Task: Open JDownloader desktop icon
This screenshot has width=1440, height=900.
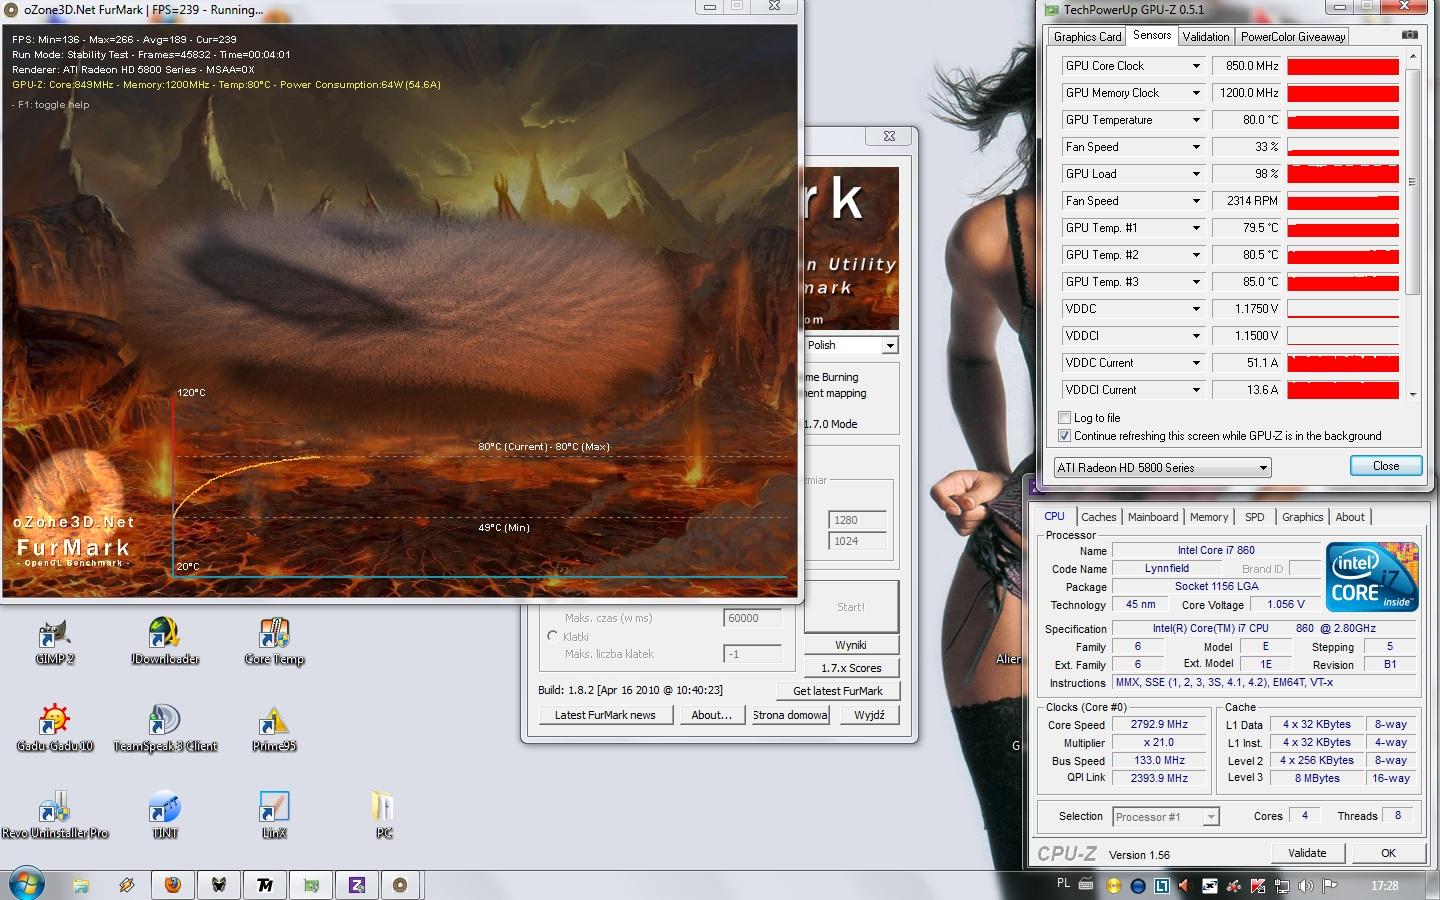Action: tap(164, 641)
